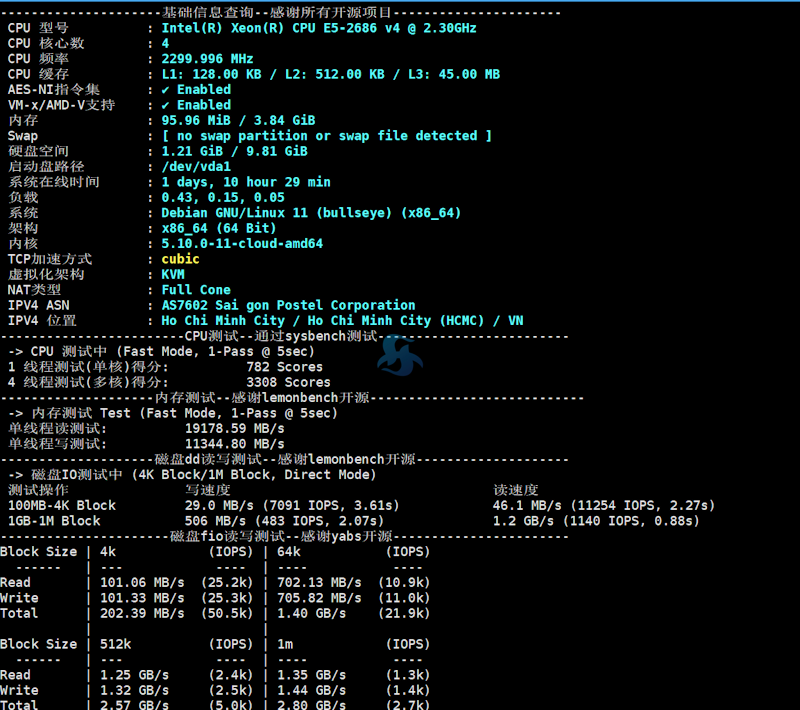Click the 5.10.0-11-cloud-amd64 kernel version
The width and height of the screenshot is (800, 710).
[x=242, y=244]
